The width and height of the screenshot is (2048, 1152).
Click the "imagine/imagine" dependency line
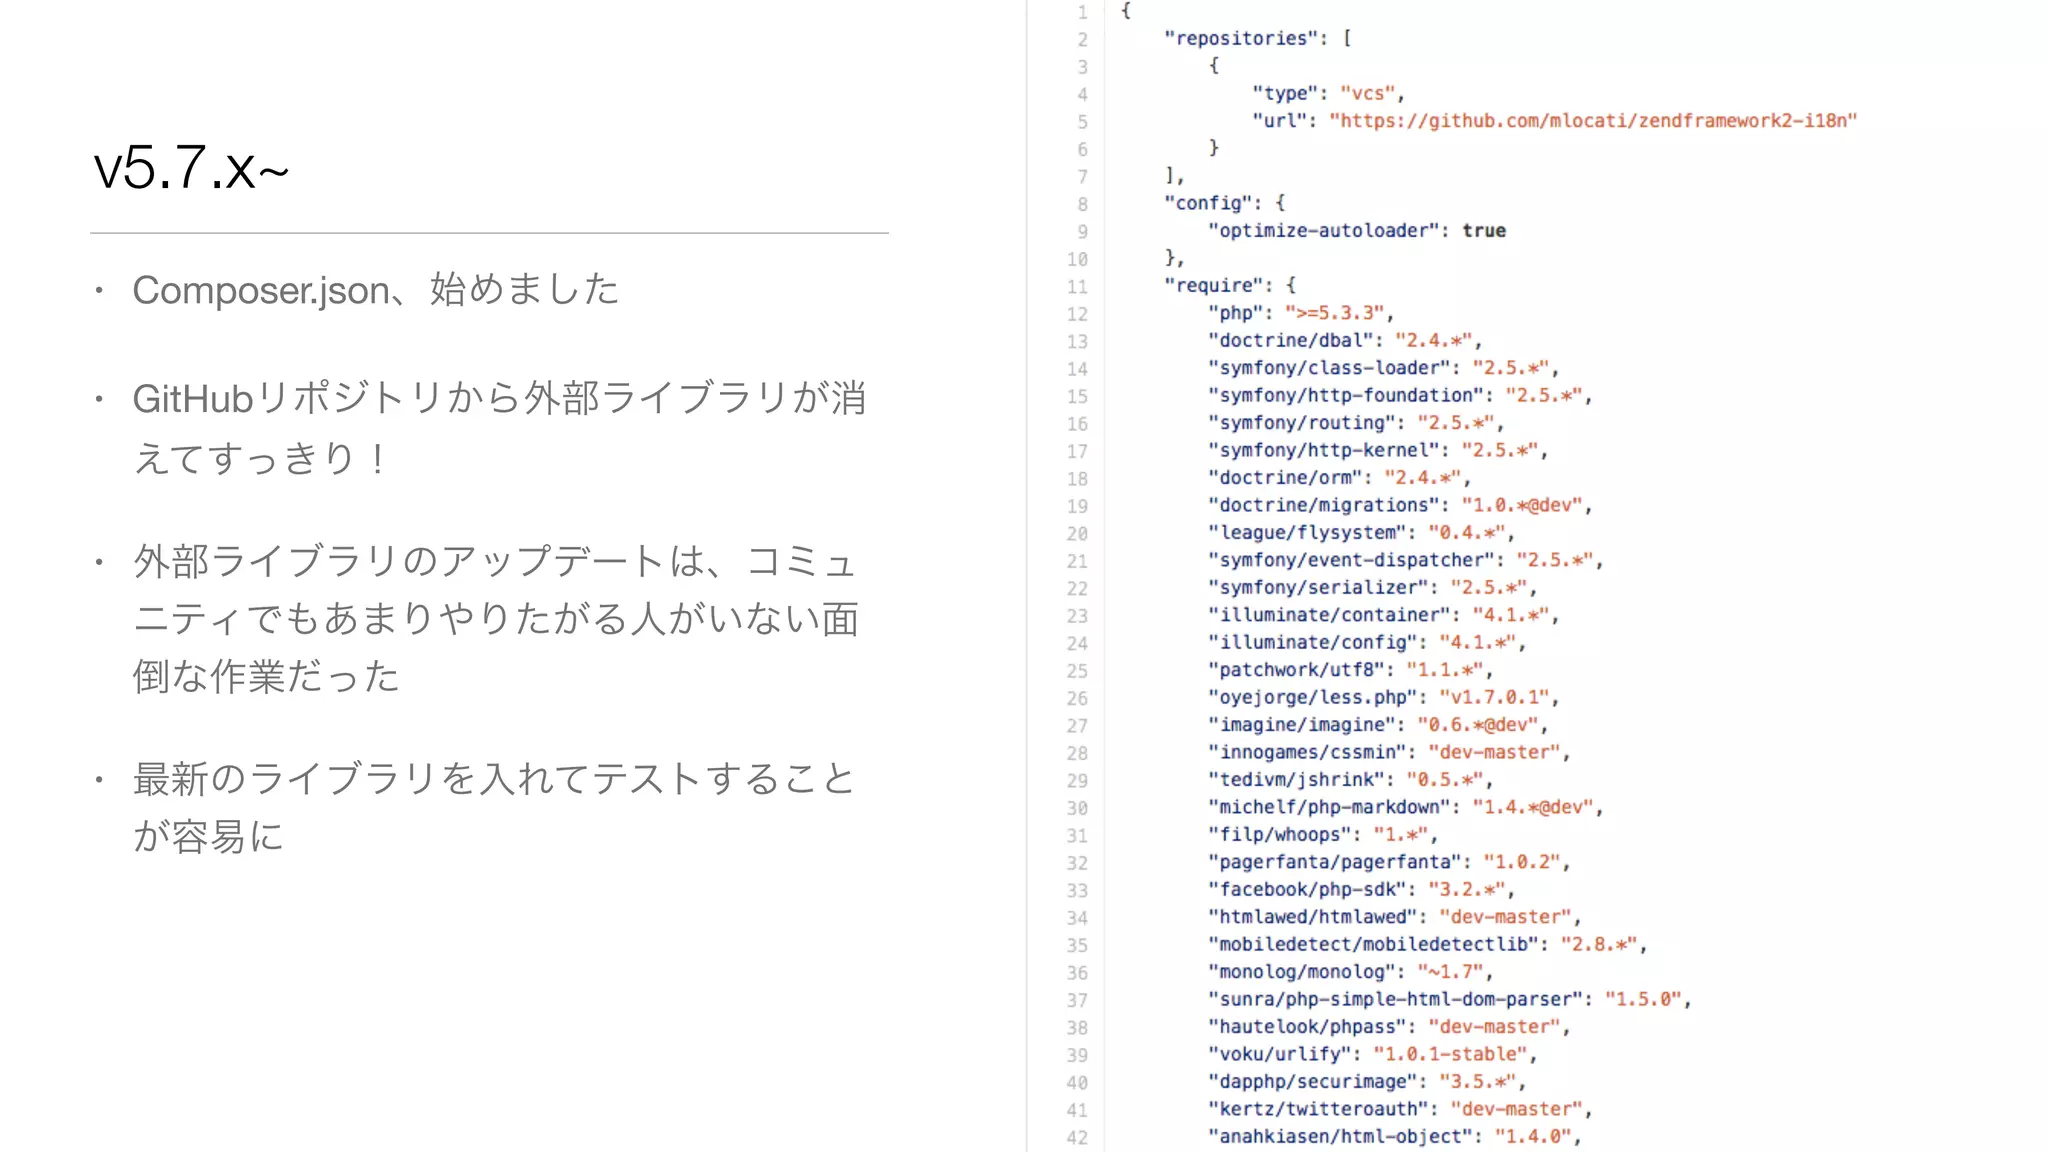1378,725
